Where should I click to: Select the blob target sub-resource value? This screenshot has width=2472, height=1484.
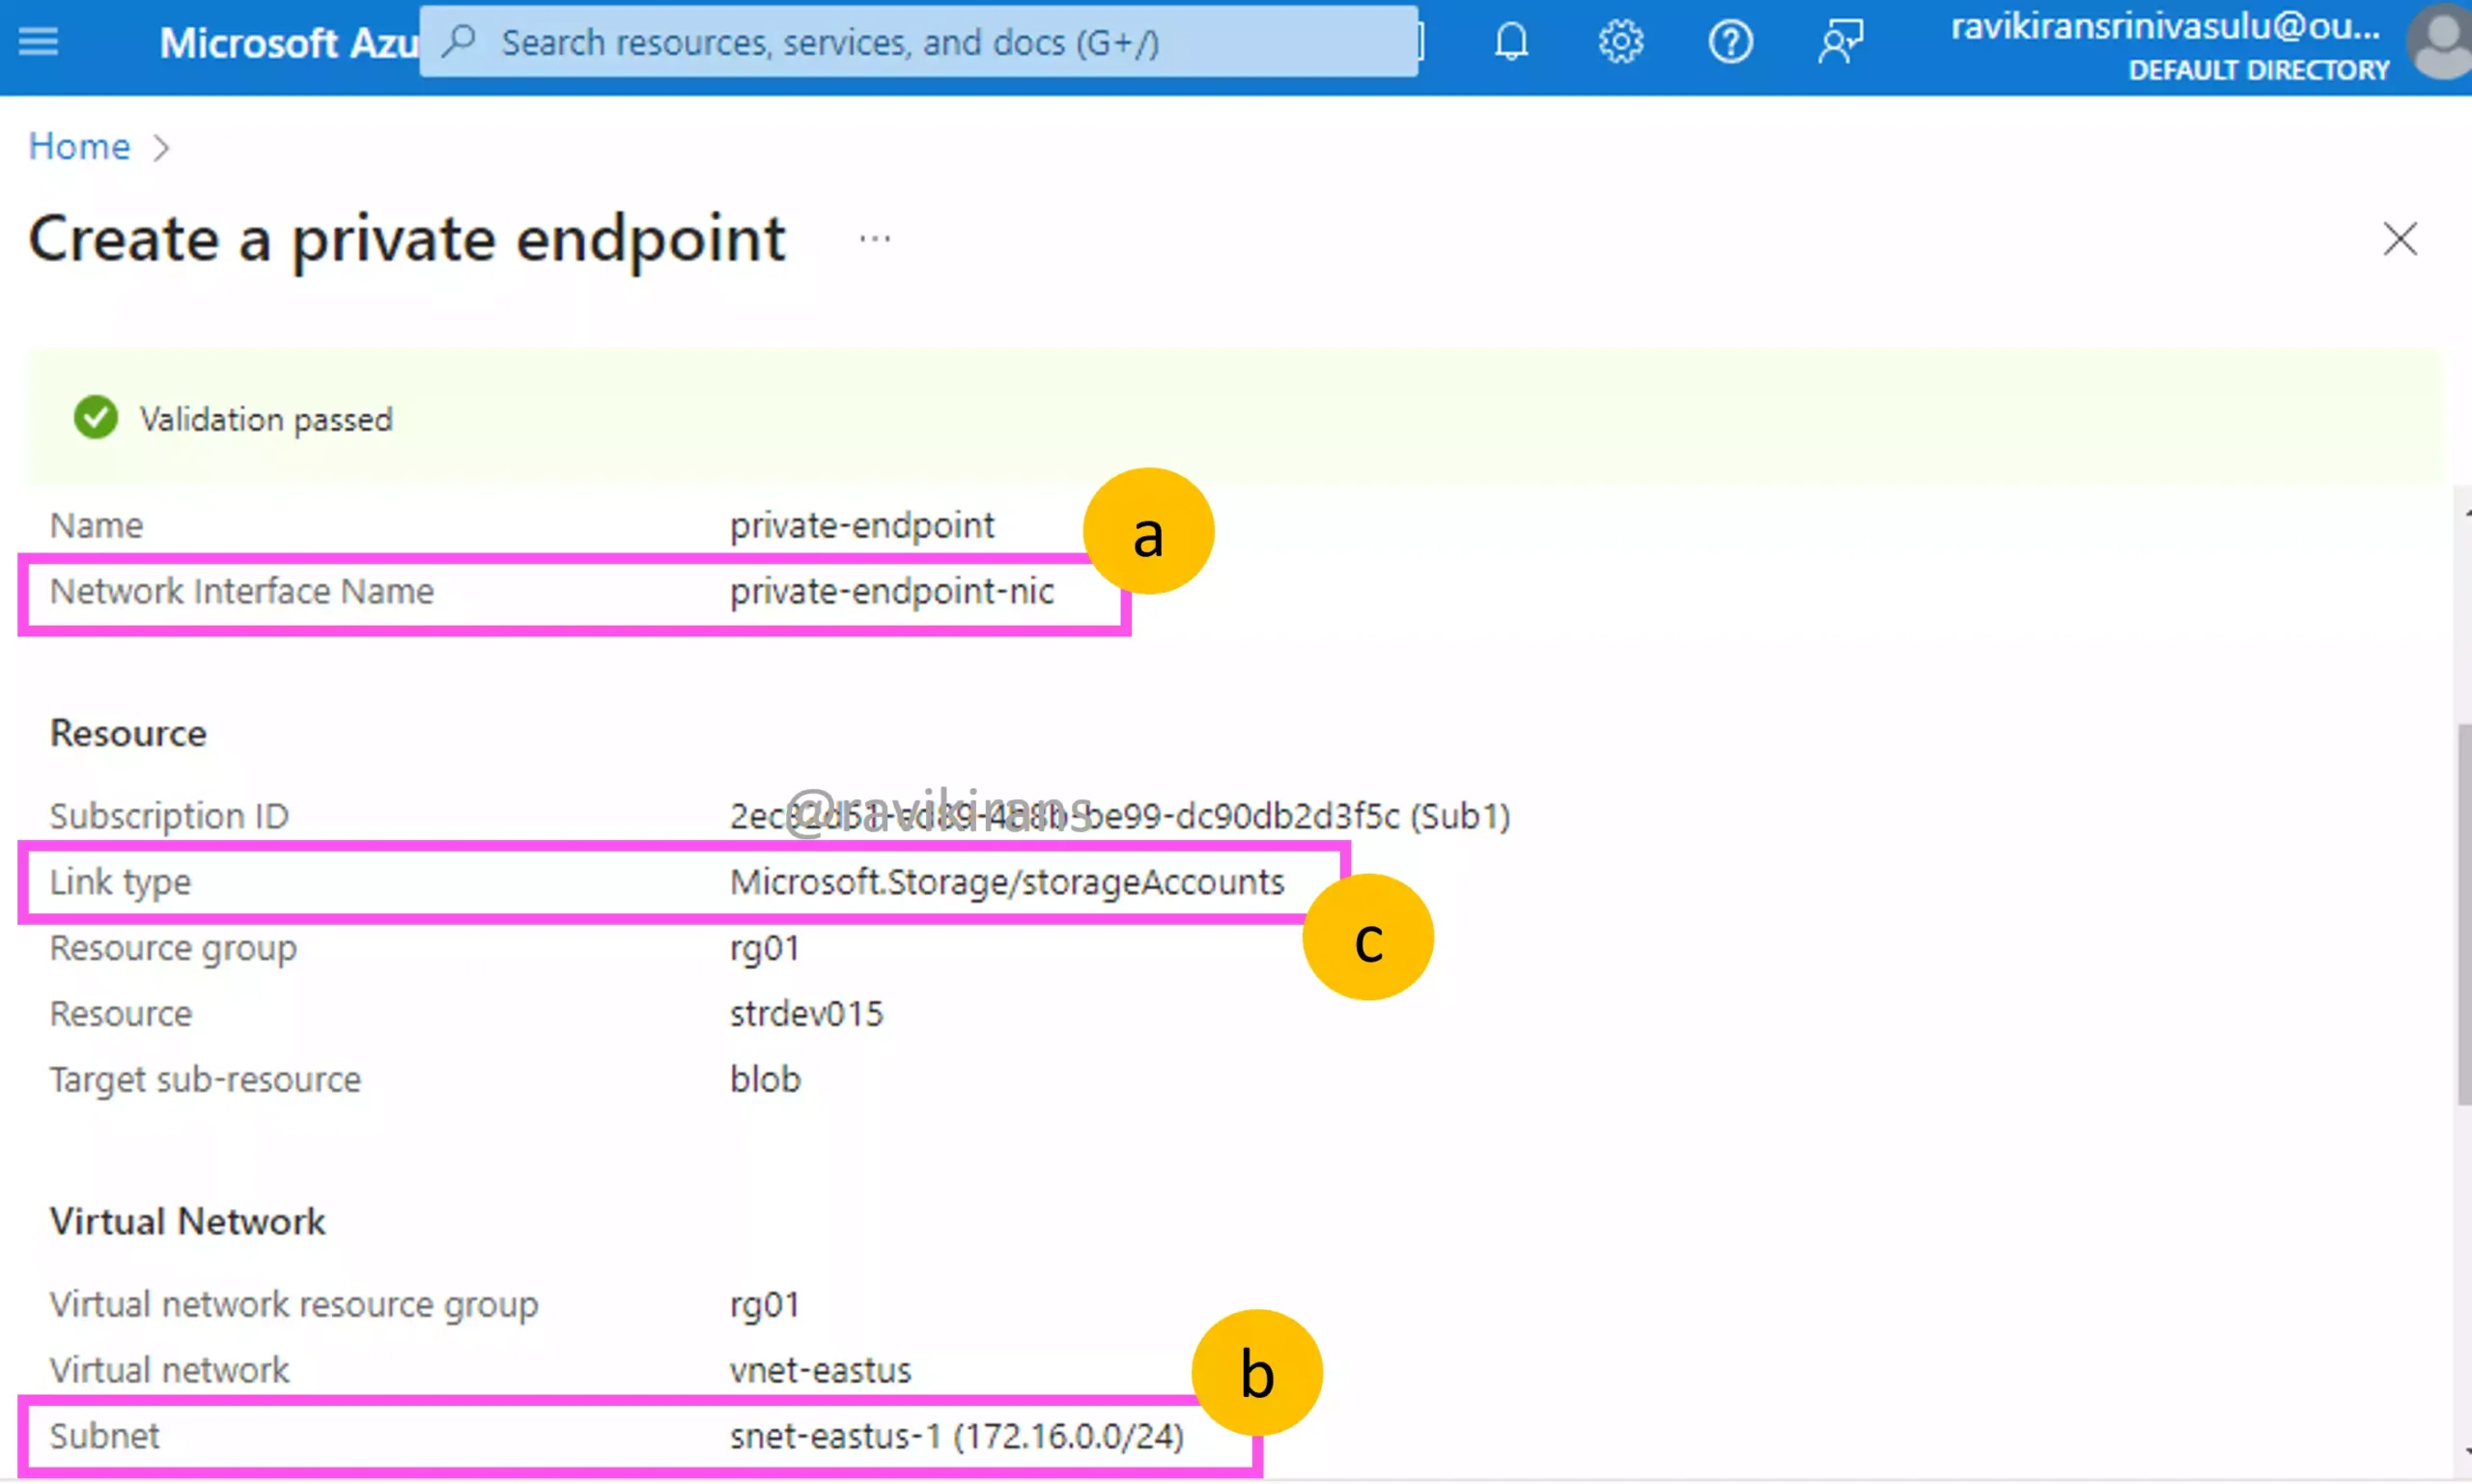[765, 1080]
